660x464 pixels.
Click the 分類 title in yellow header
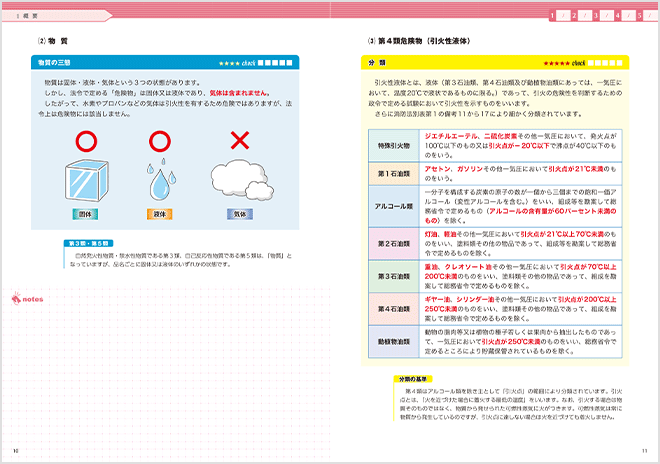coord(377,63)
